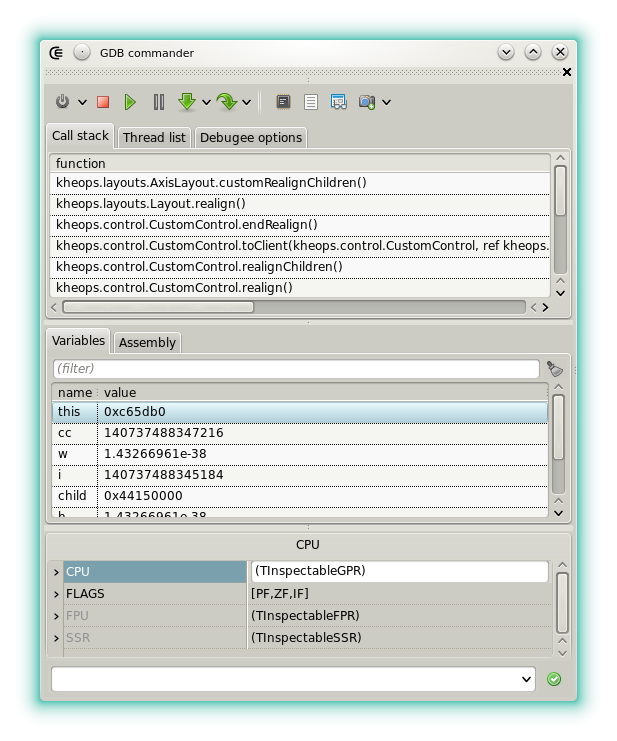The width and height of the screenshot is (617, 741).
Task: Click the variables filter input field
Action: point(295,369)
